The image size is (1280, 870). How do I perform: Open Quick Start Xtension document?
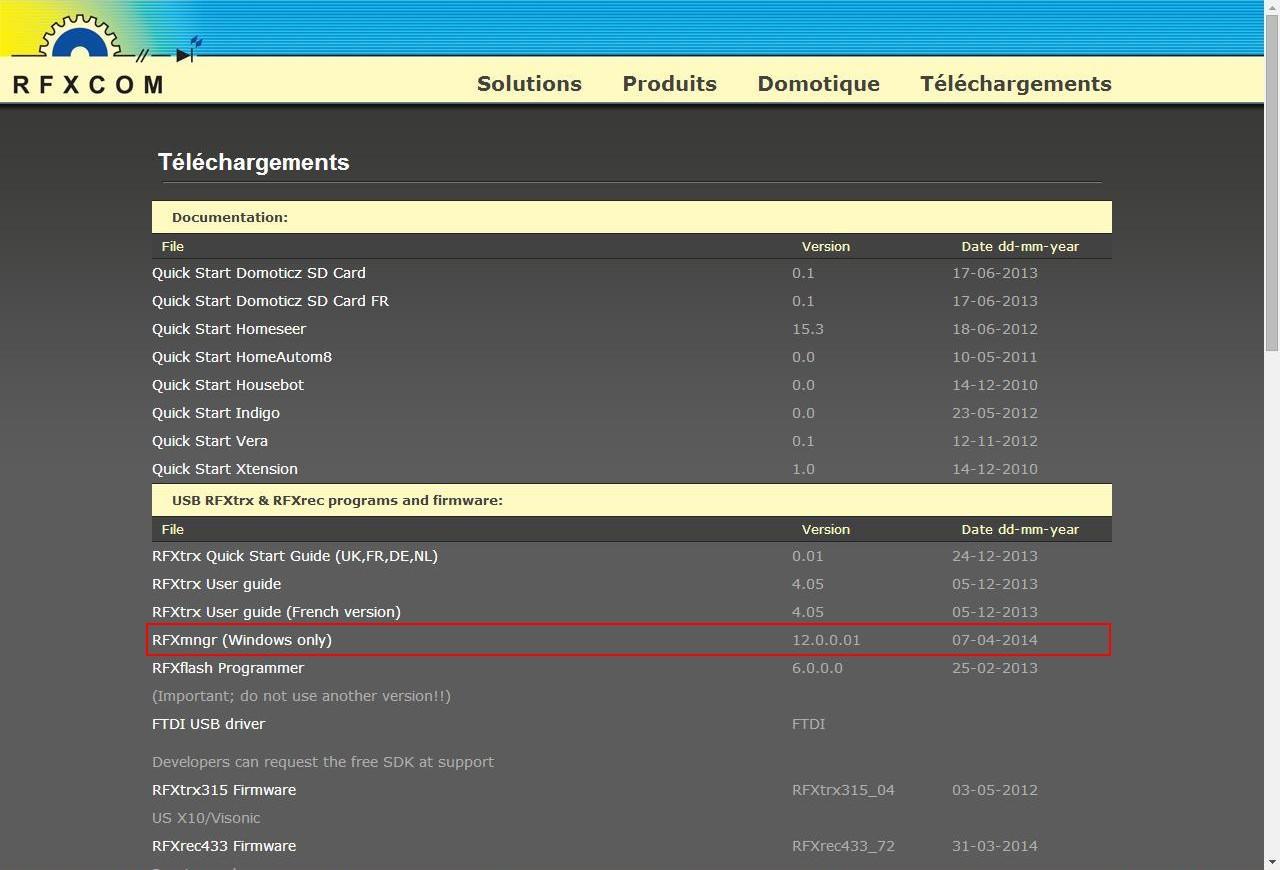coord(225,469)
